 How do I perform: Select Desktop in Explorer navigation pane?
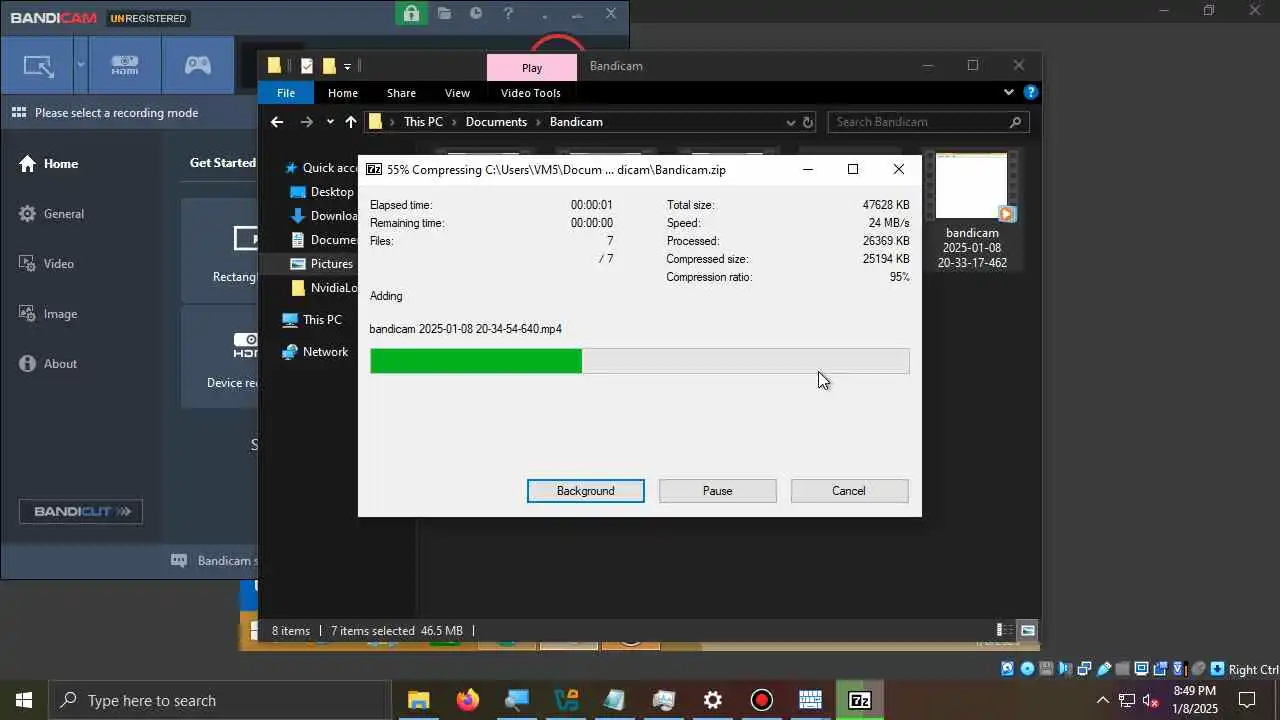pos(322,192)
